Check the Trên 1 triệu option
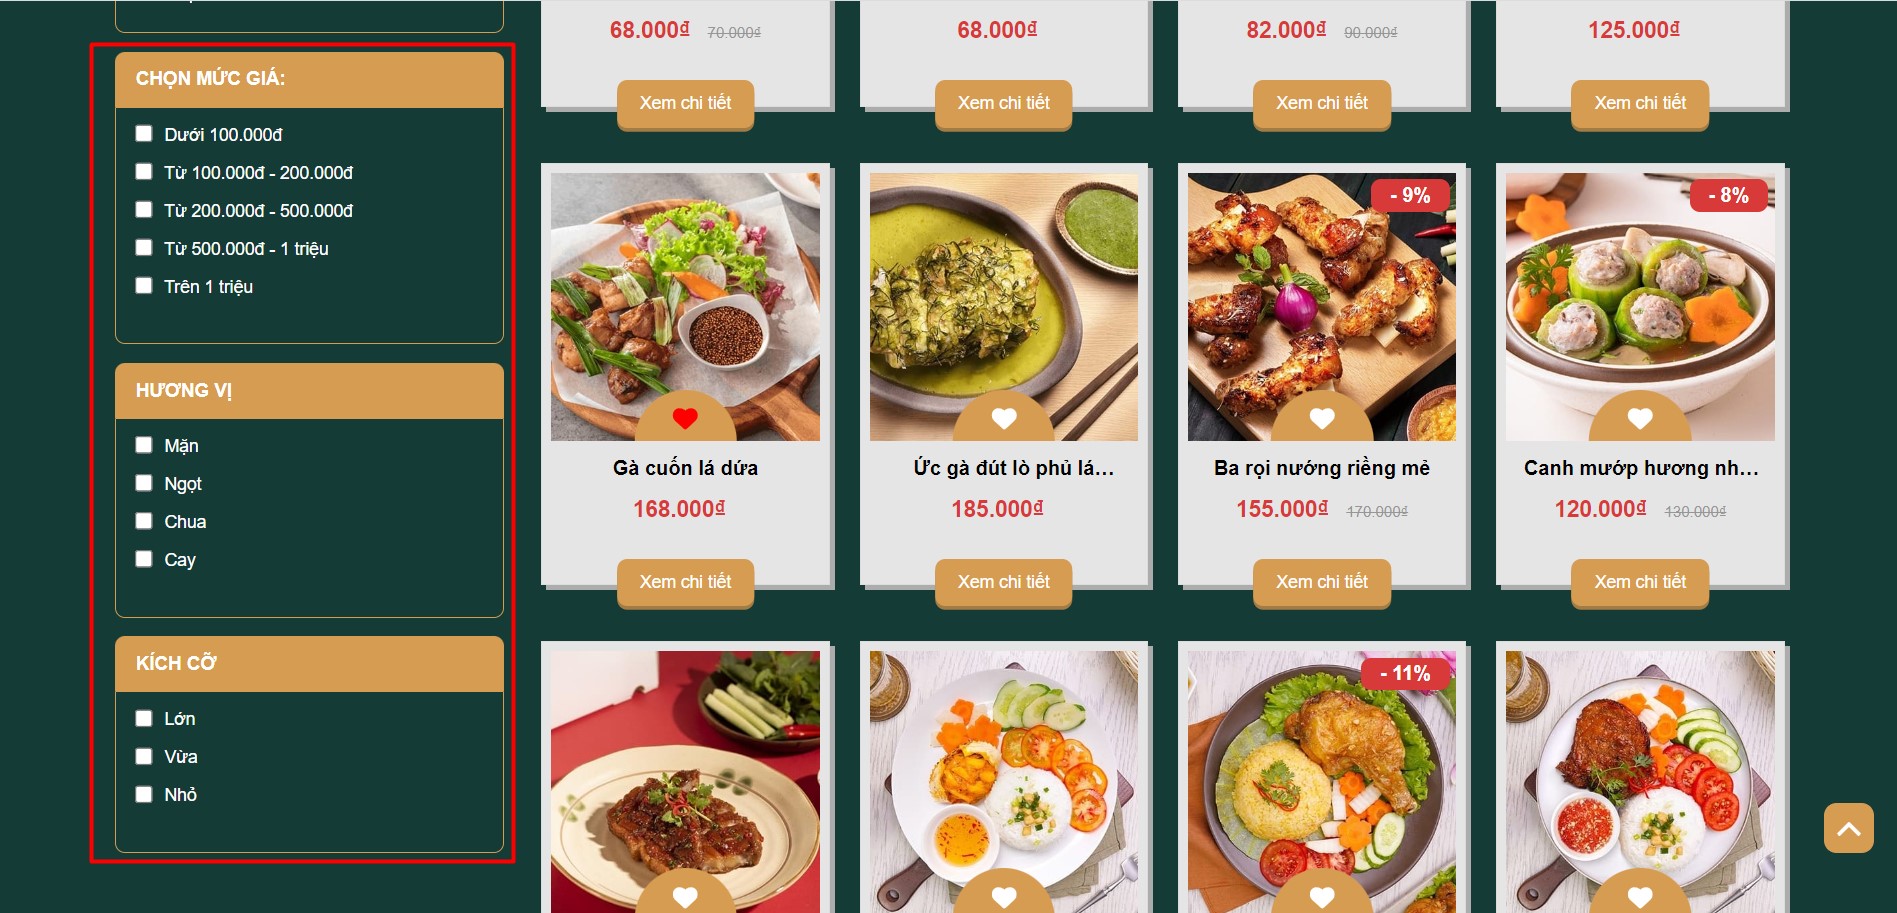 [144, 285]
